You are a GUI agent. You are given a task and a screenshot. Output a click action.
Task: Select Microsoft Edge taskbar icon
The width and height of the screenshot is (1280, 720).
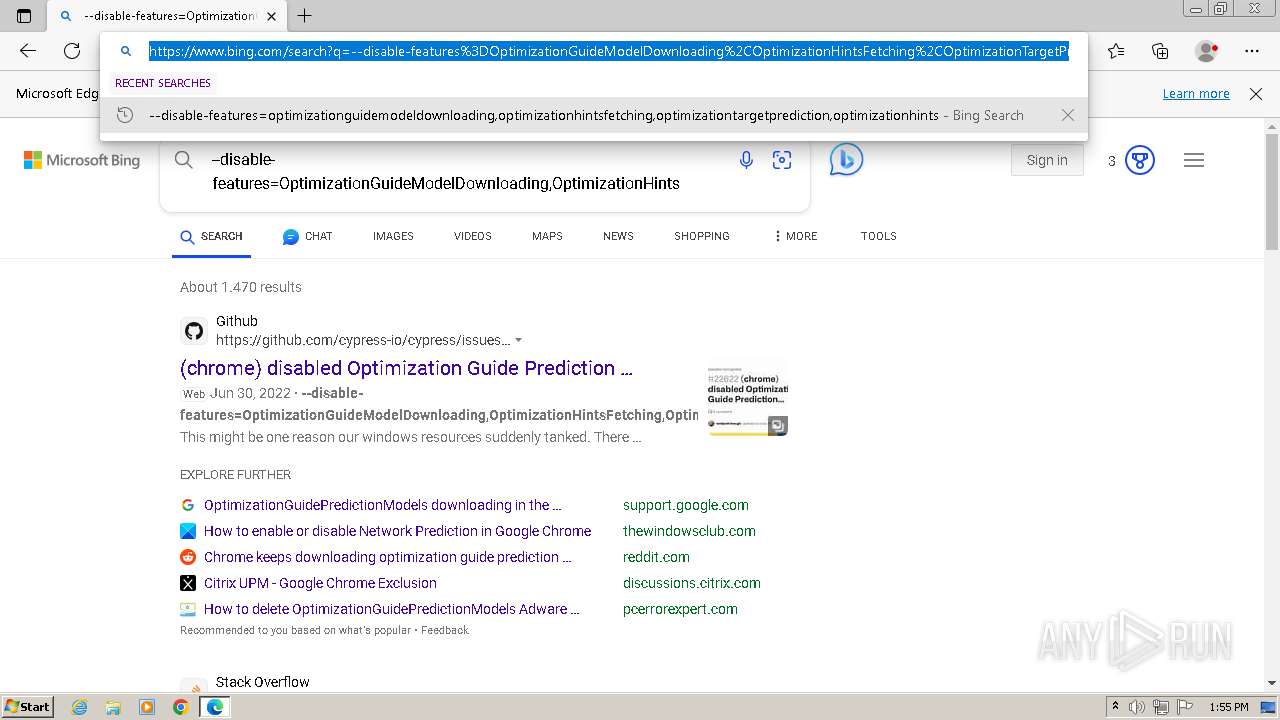tap(215, 707)
